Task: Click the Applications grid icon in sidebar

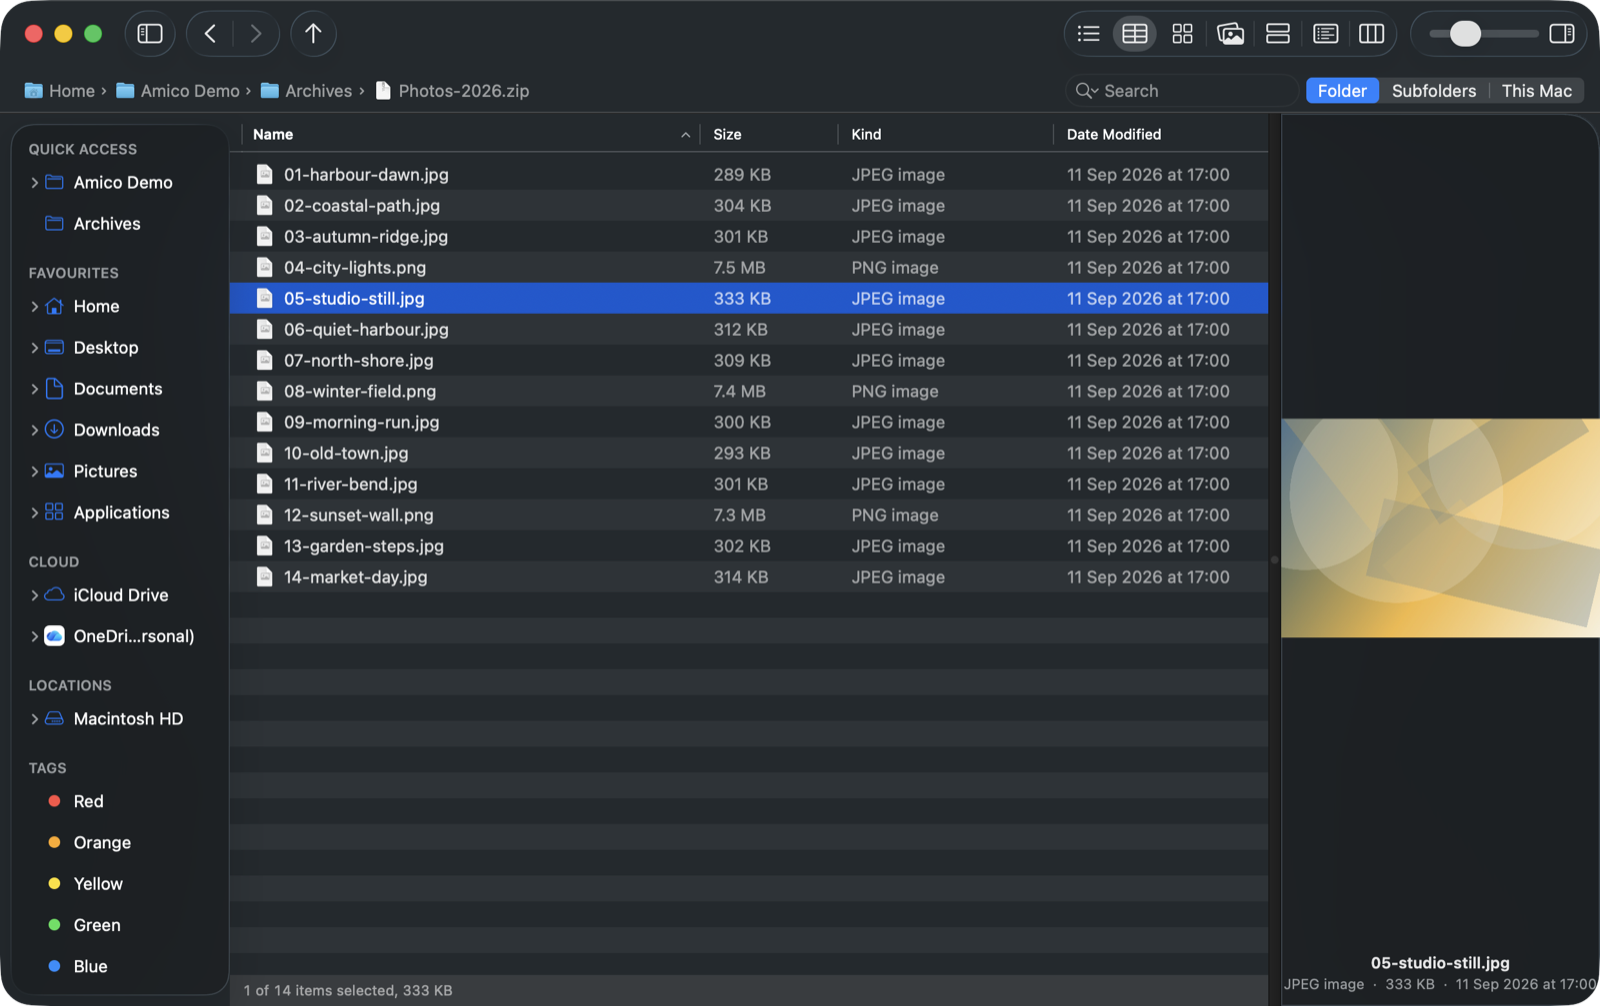Action: 55,512
